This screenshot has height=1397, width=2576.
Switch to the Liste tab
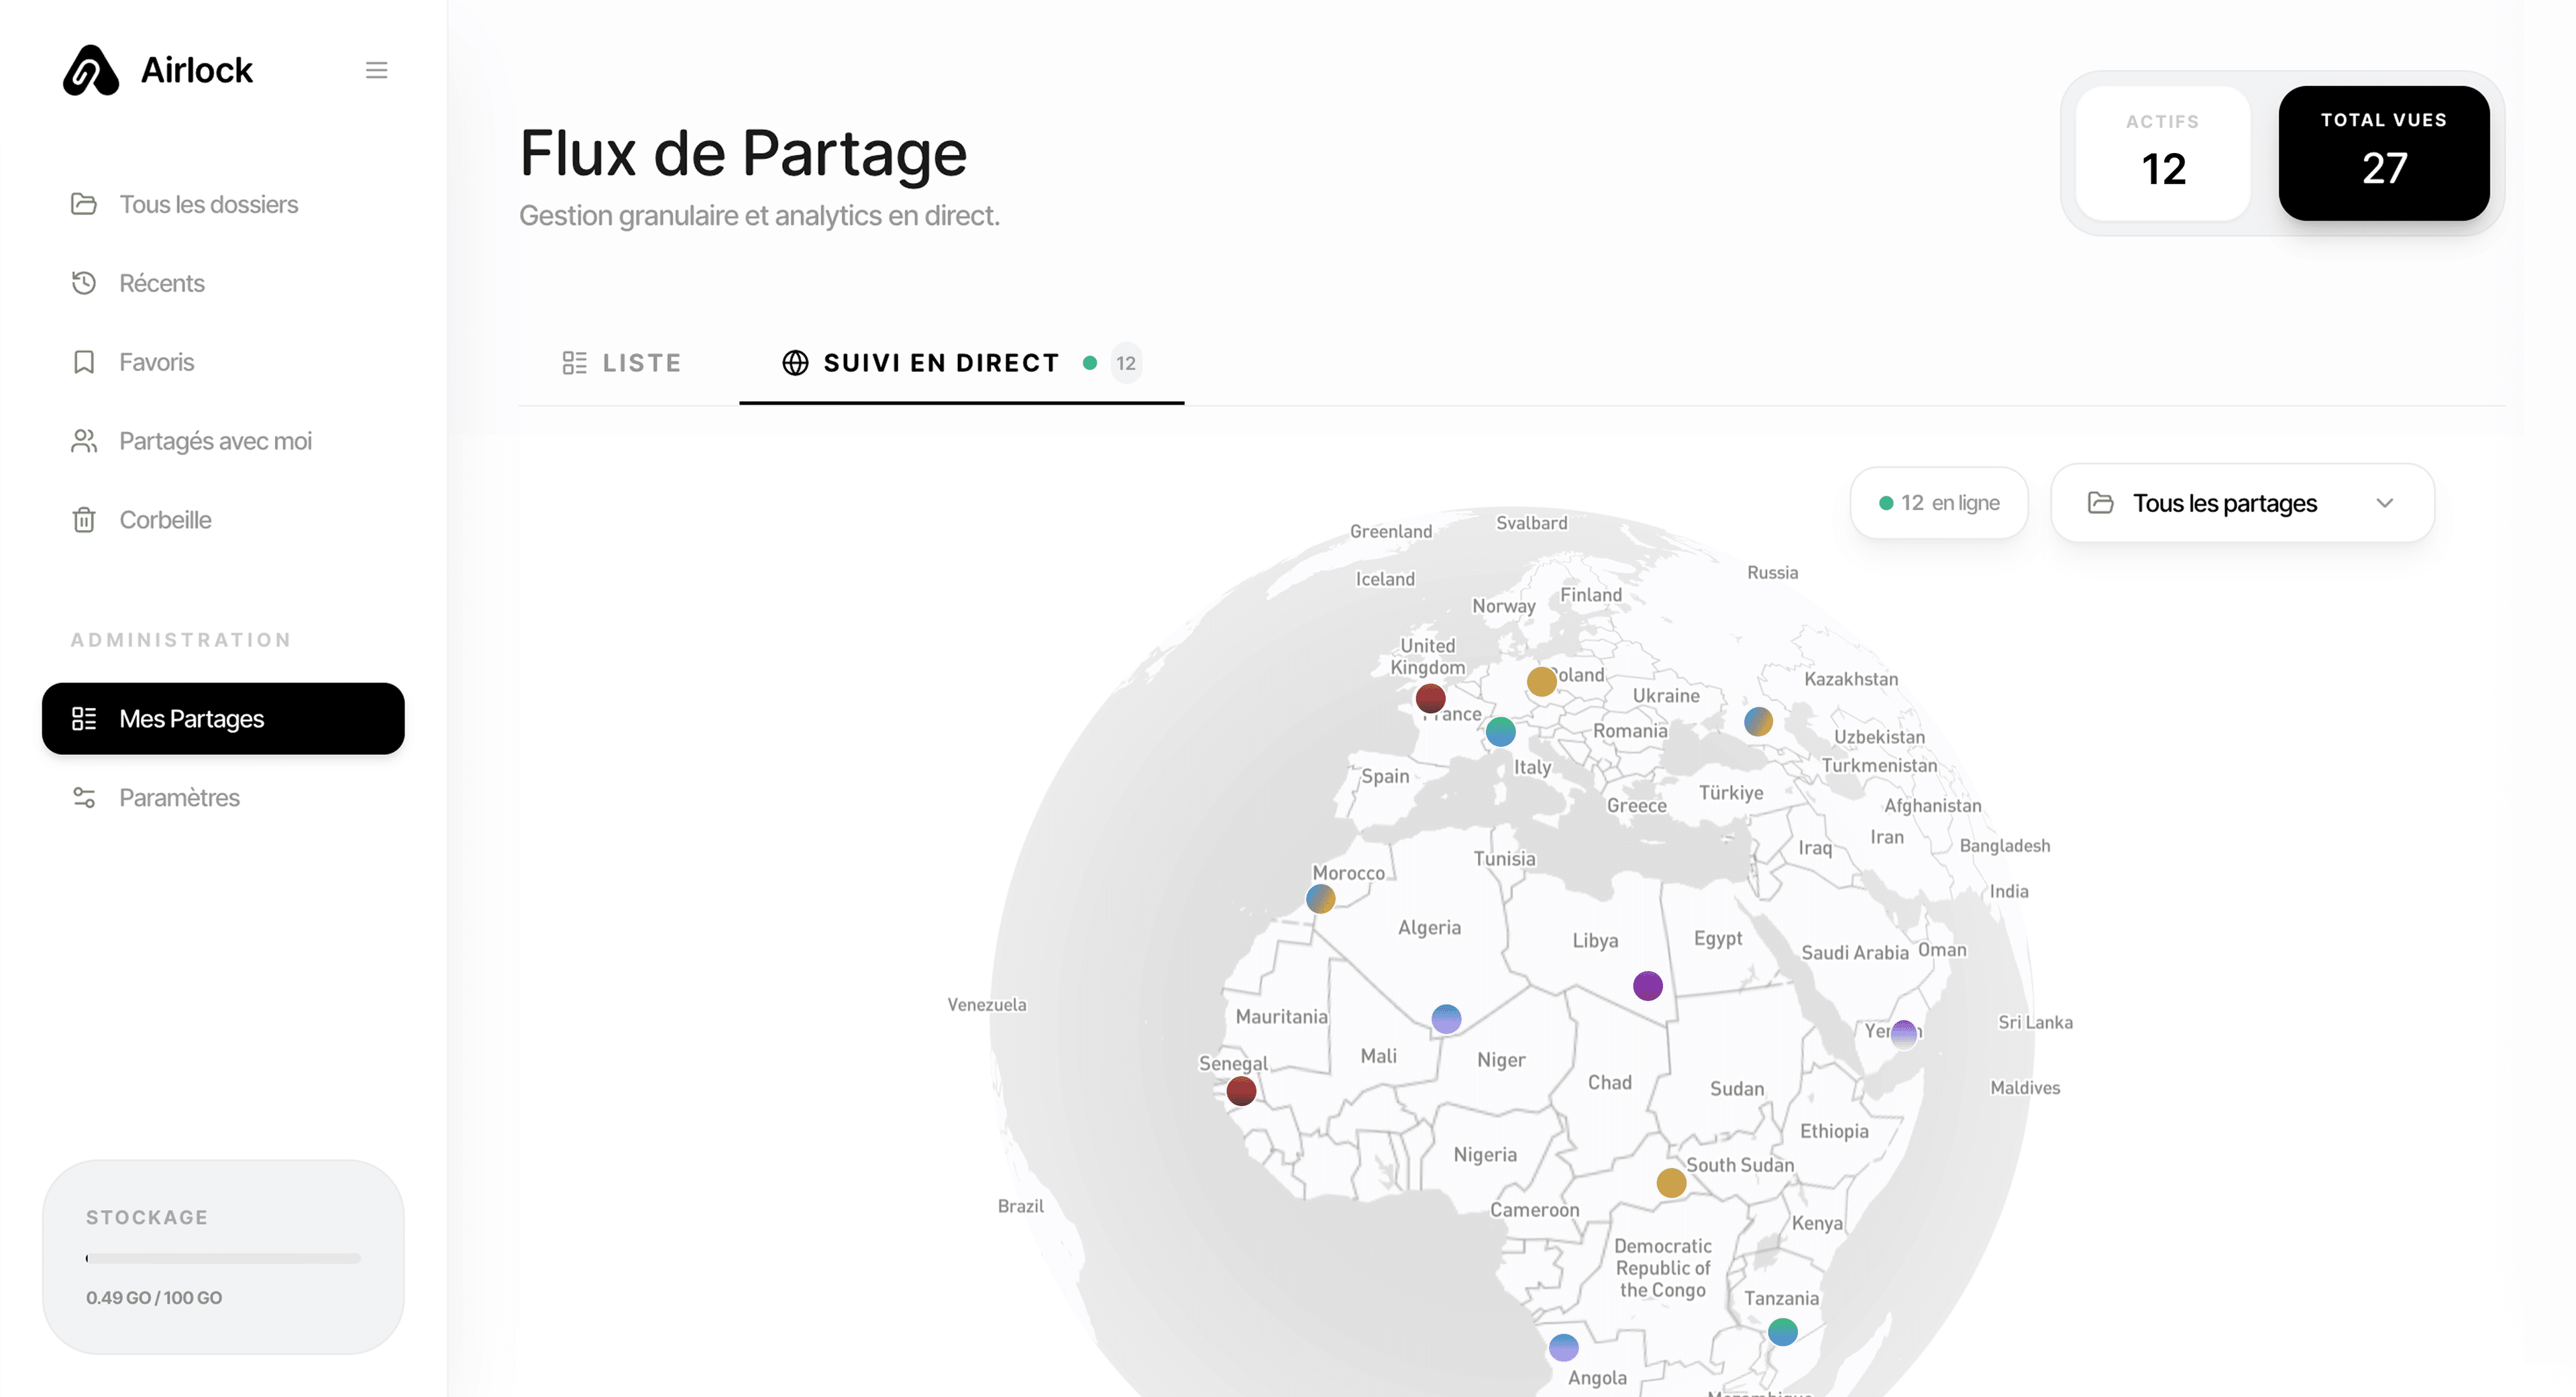point(621,363)
